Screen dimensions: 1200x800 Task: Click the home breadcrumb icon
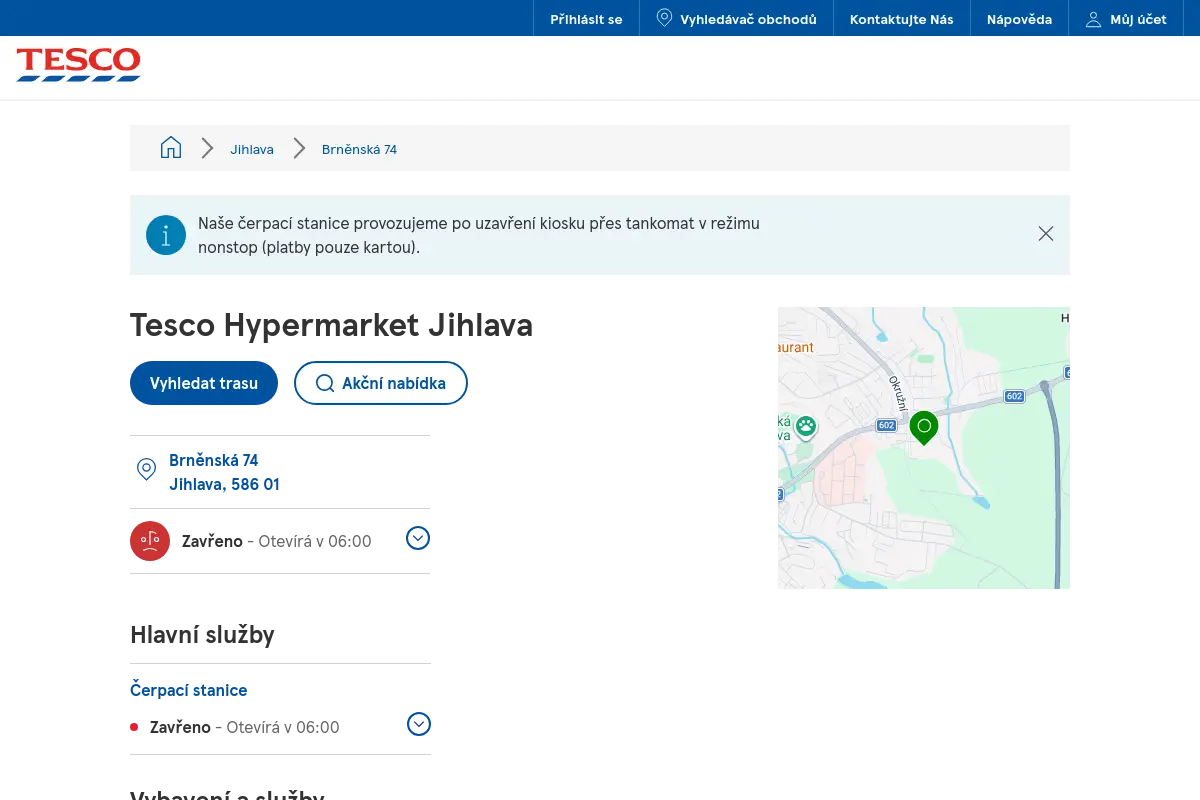click(x=171, y=148)
